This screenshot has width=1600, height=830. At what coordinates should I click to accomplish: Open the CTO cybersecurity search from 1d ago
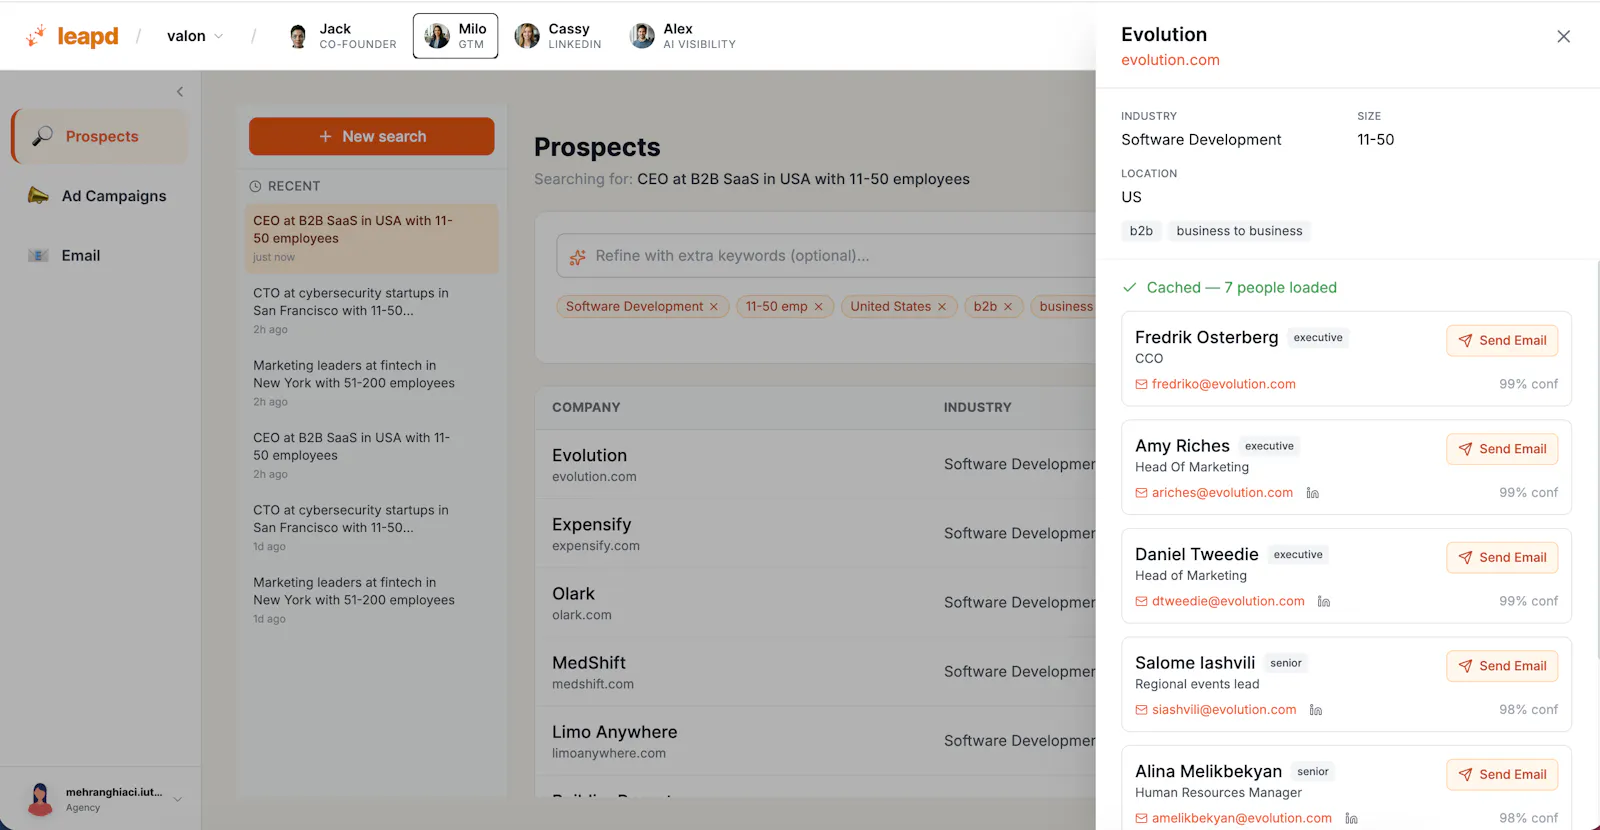[x=371, y=527]
